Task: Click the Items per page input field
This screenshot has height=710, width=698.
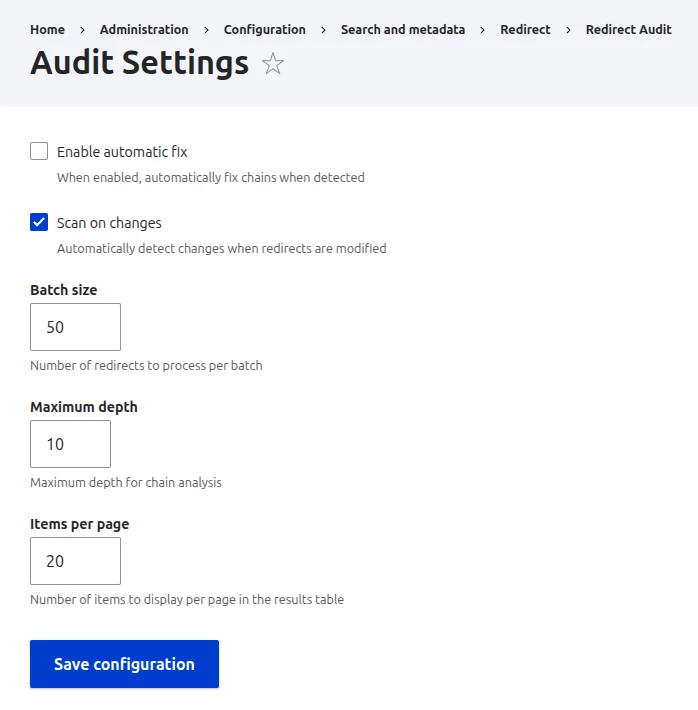Action: coord(75,561)
